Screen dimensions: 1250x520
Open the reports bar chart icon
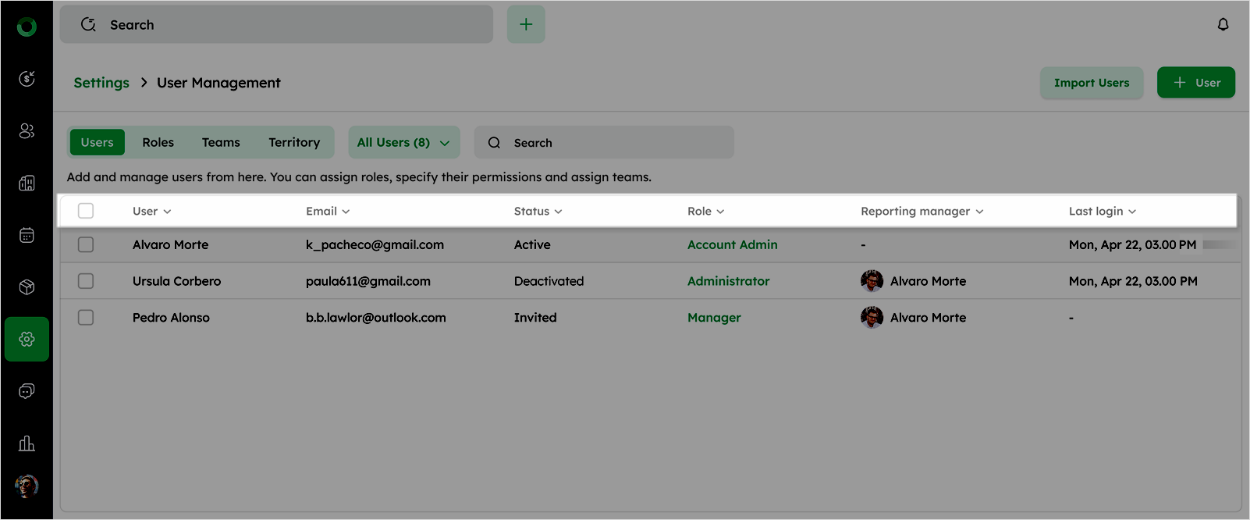point(27,443)
